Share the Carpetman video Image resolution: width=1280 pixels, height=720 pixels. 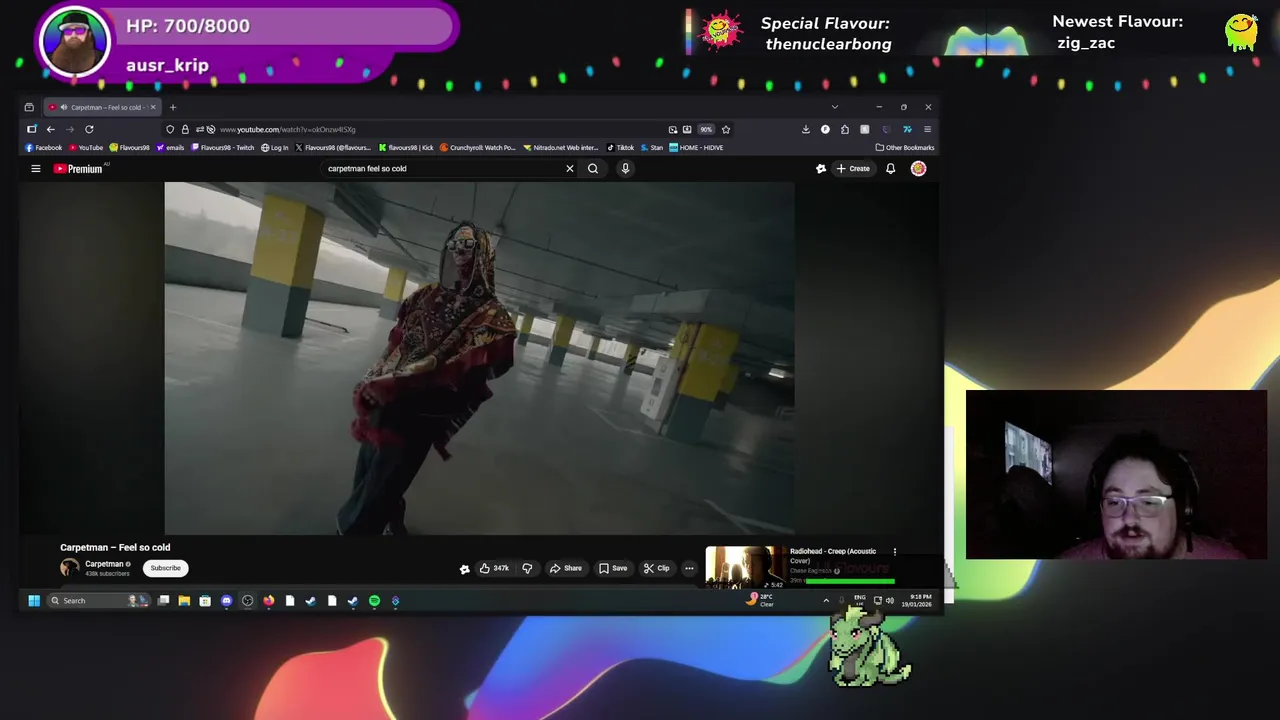[x=565, y=568]
